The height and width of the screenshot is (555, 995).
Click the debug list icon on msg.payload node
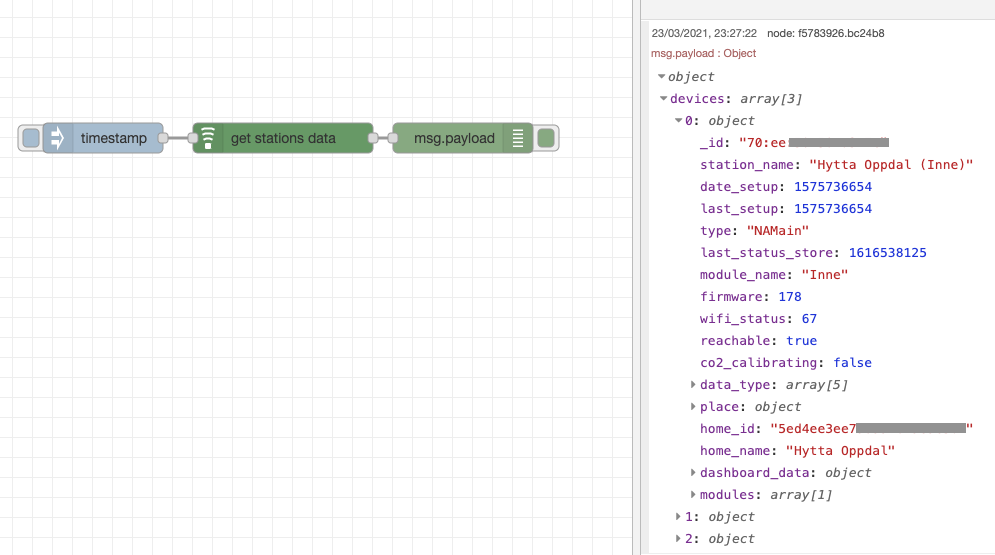(518, 138)
